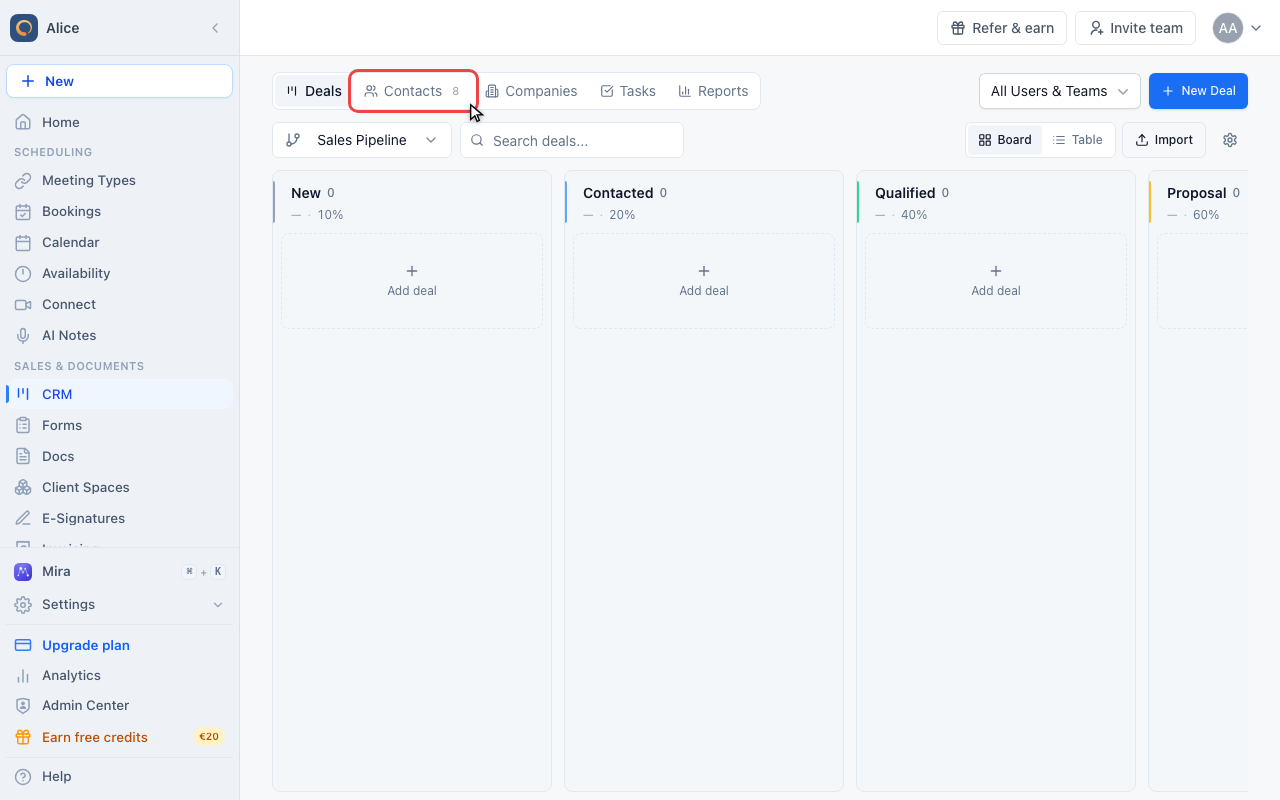This screenshot has height=800, width=1280.
Task: Open the account menu chevron beside avatar
Action: pyautogui.click(x=1256, y=28)
